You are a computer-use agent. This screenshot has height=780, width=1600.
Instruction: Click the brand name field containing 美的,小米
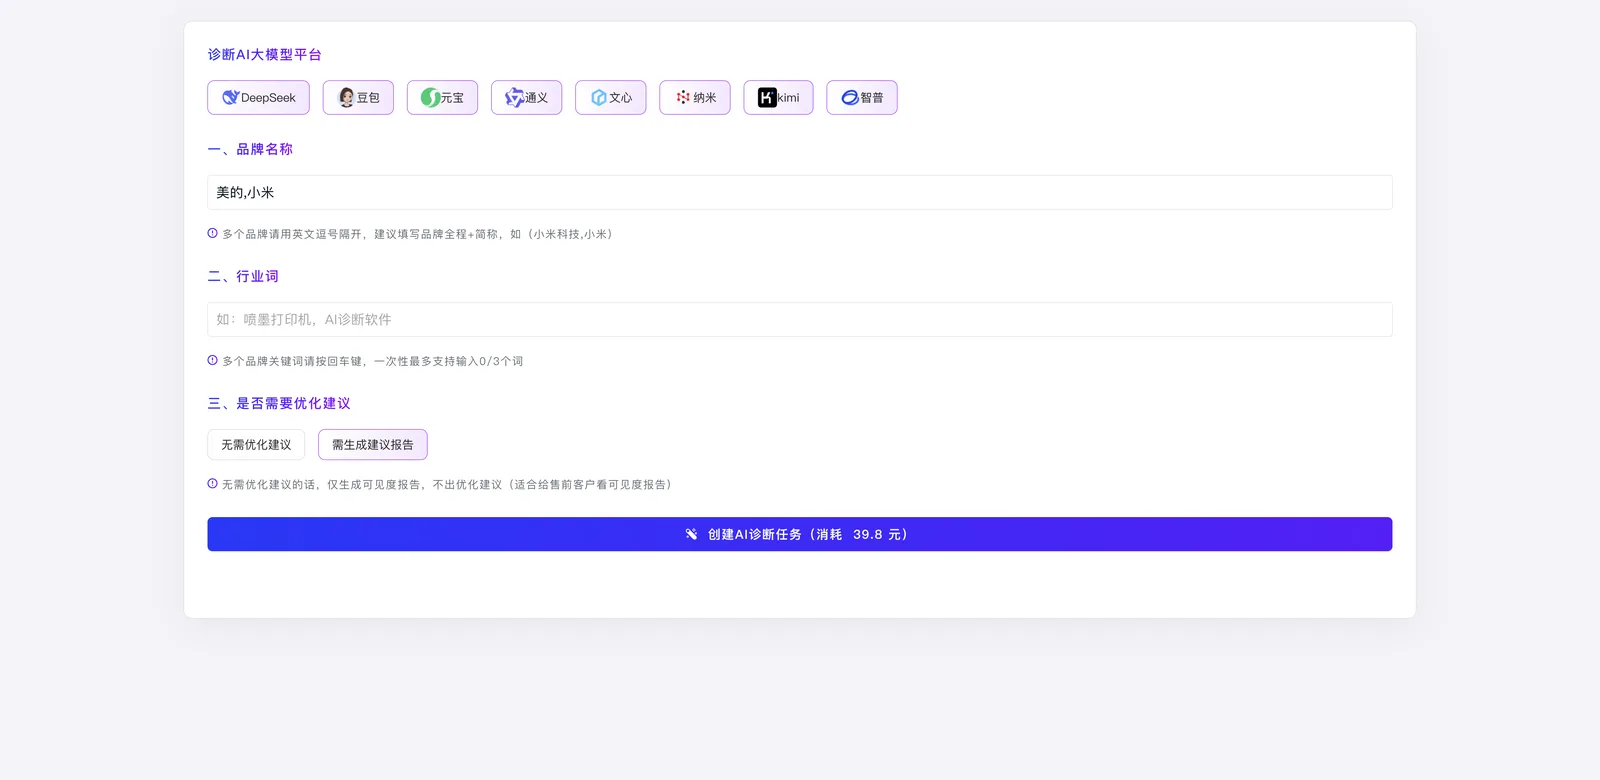tap(800, 192)
